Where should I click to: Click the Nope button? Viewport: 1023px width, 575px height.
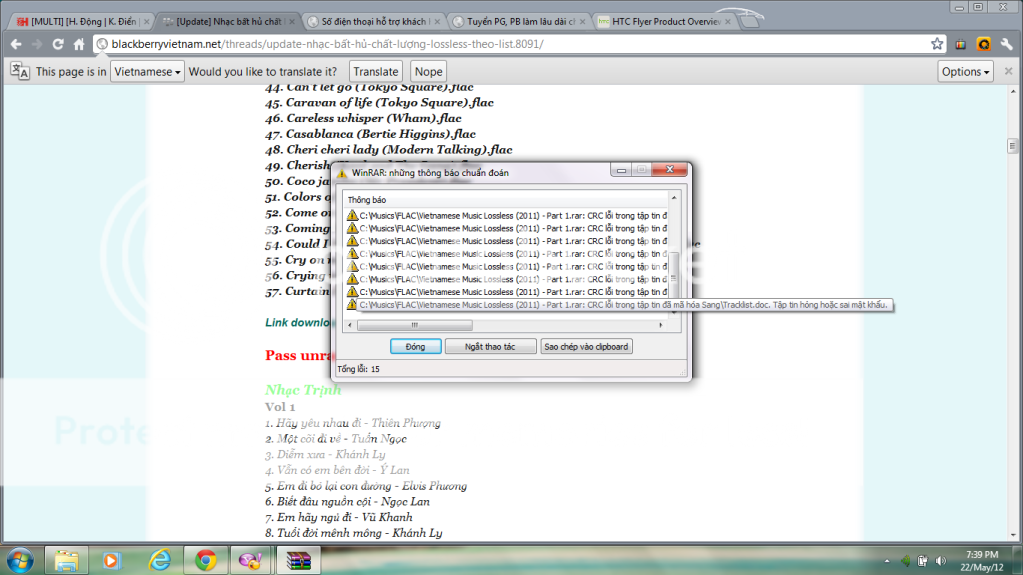pos(428,71)
